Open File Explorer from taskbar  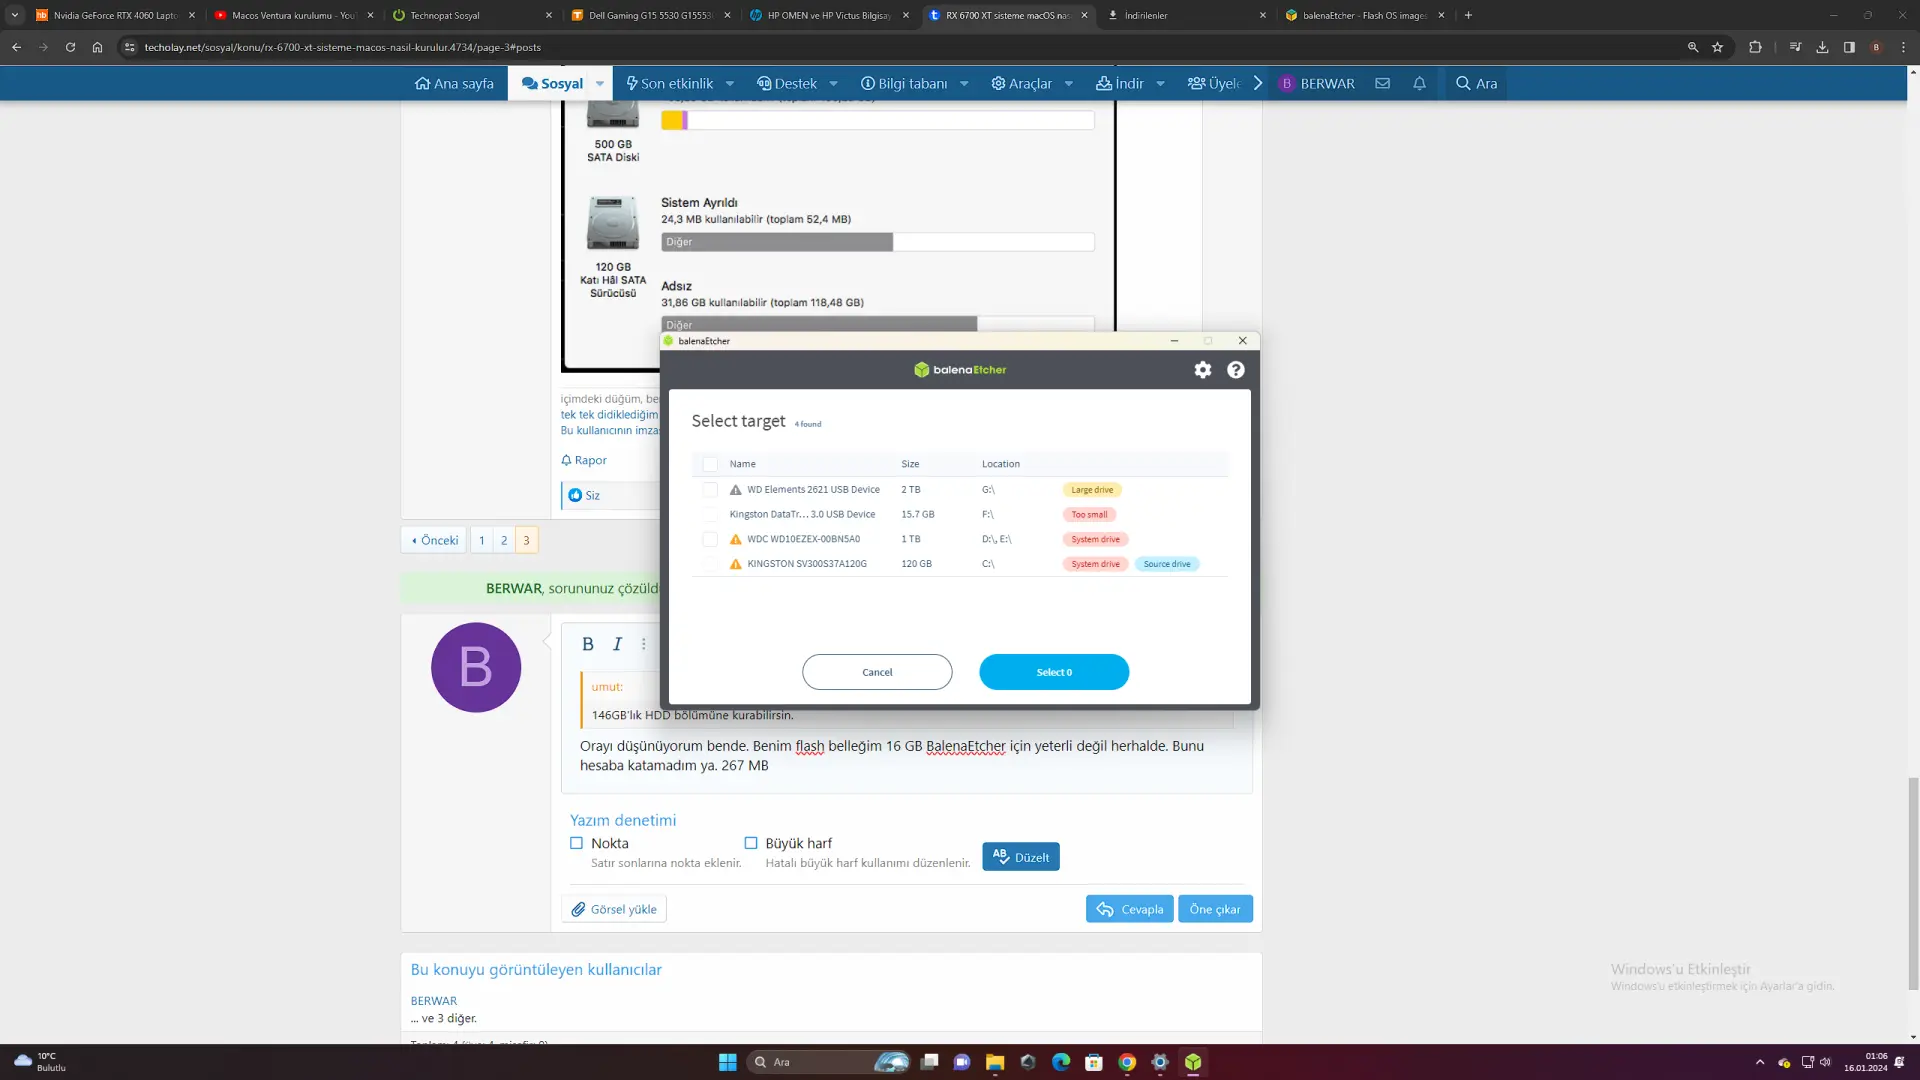995,1062
